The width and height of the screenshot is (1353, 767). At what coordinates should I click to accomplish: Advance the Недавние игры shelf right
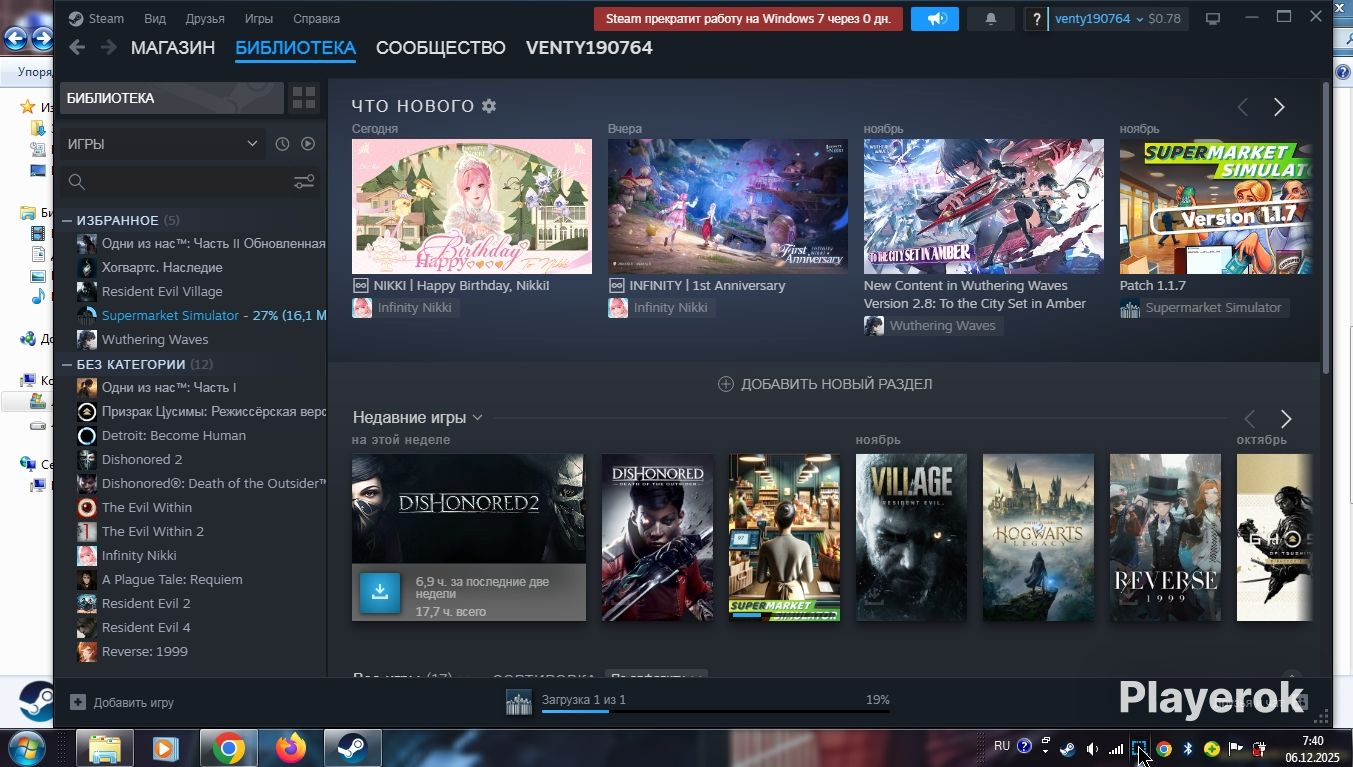click(1286, 419)
